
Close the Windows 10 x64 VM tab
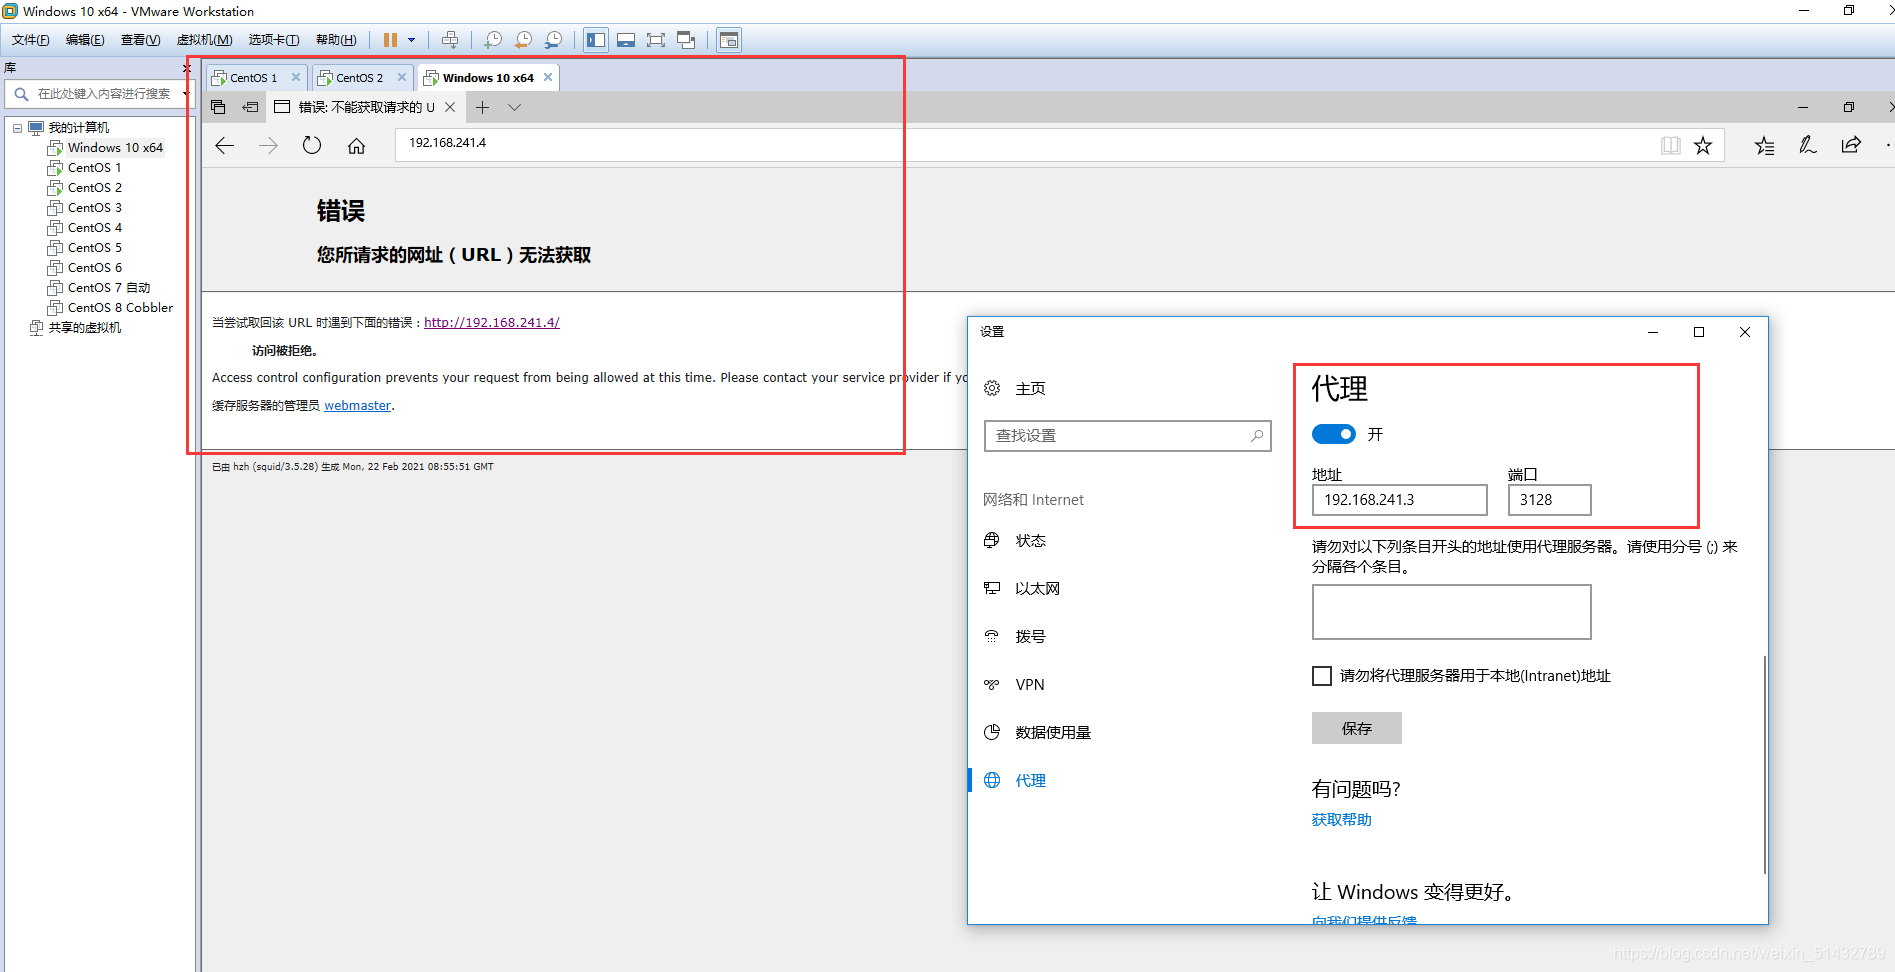click(x=548, y=77)
